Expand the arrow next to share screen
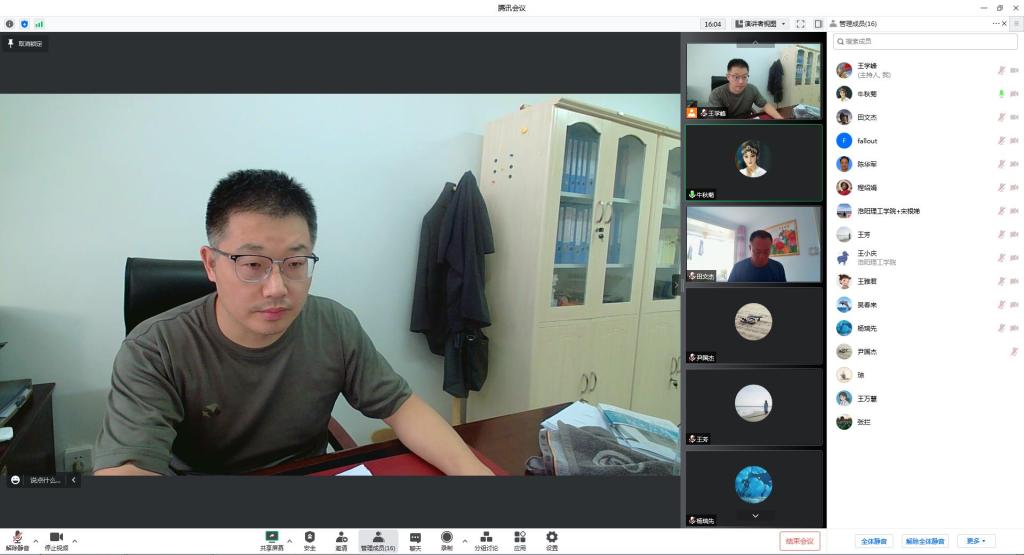The width and height of the screenshot is (1024, 555). (x=290, y=540)
